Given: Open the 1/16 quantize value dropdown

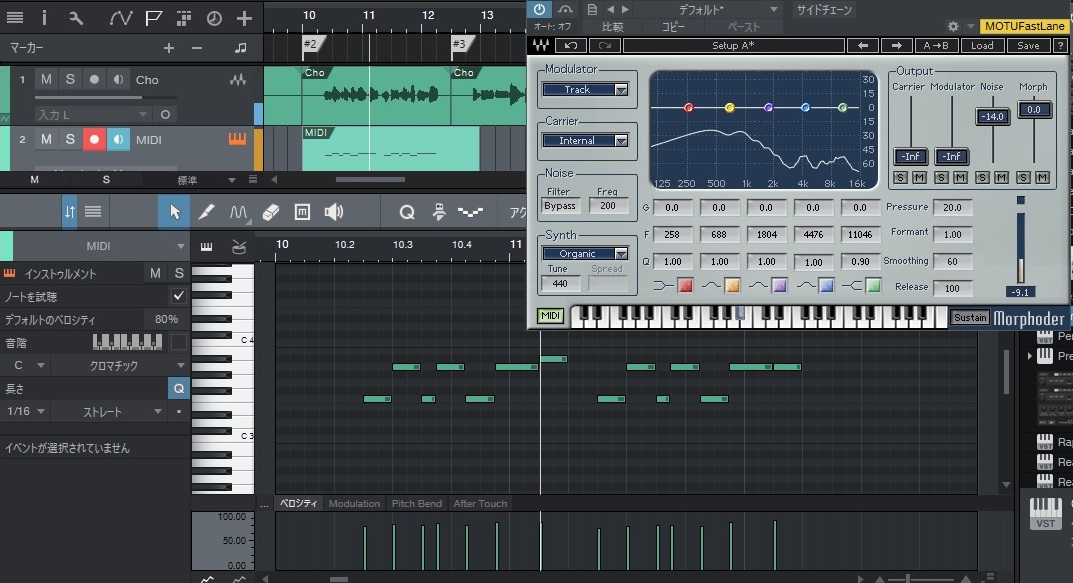Looking at the screenshot, I should [25, 411].
